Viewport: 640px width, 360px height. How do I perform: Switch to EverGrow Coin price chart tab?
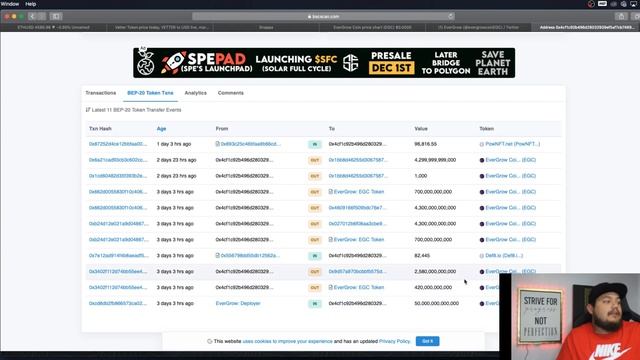[x=372, y=27]
